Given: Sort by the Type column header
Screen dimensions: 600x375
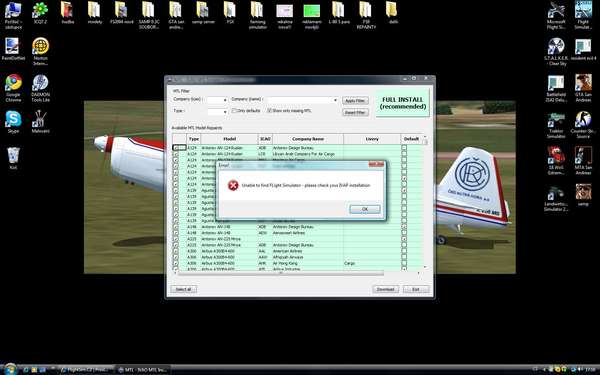Looking at the screenshot, I should 194,139.
